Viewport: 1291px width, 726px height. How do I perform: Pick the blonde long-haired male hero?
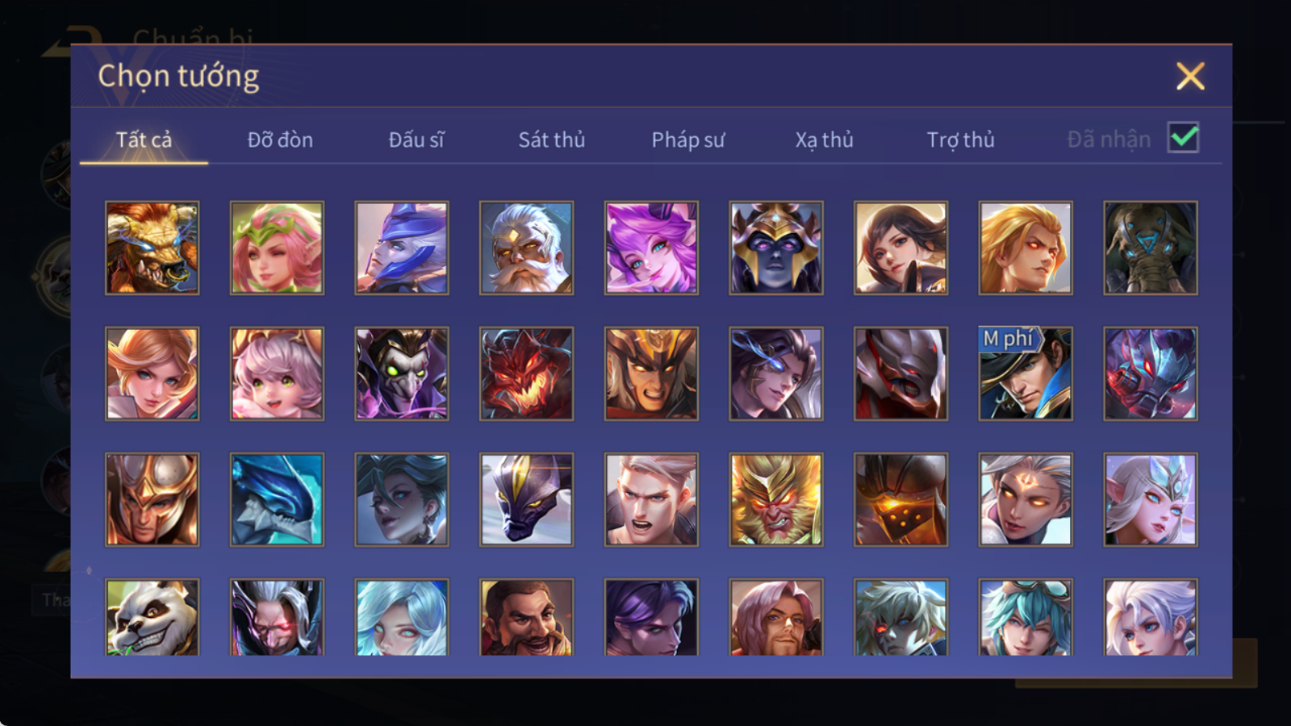pos(1025,248)
